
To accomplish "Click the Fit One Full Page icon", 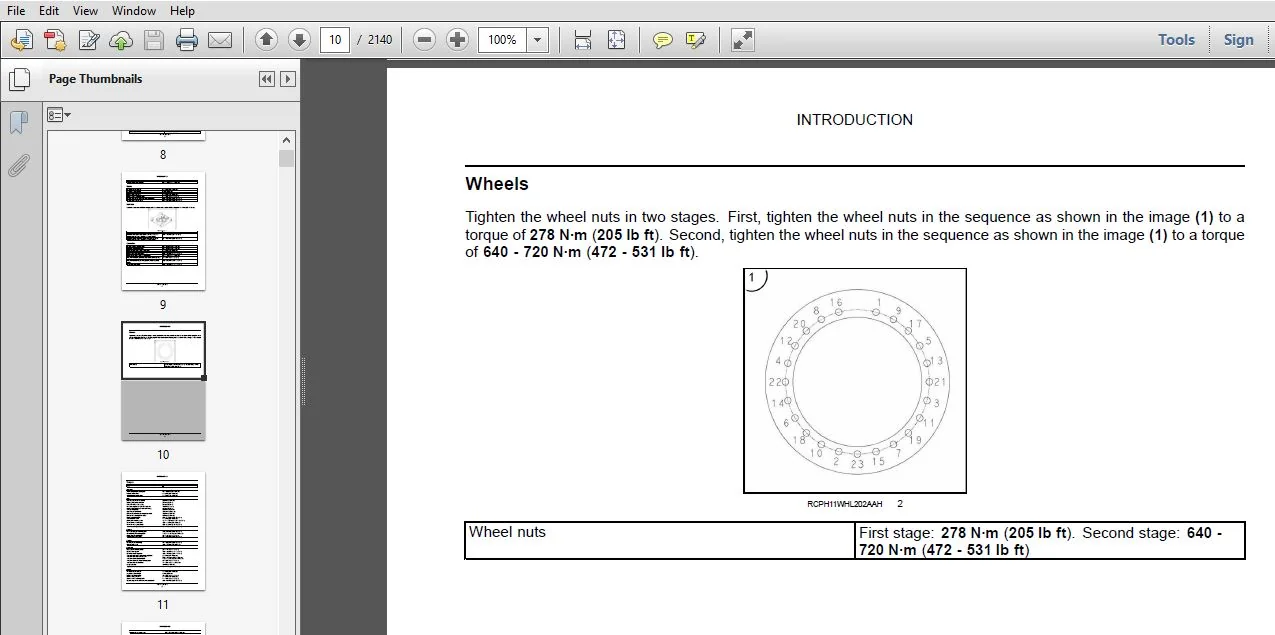I will [x=616, y=40].
